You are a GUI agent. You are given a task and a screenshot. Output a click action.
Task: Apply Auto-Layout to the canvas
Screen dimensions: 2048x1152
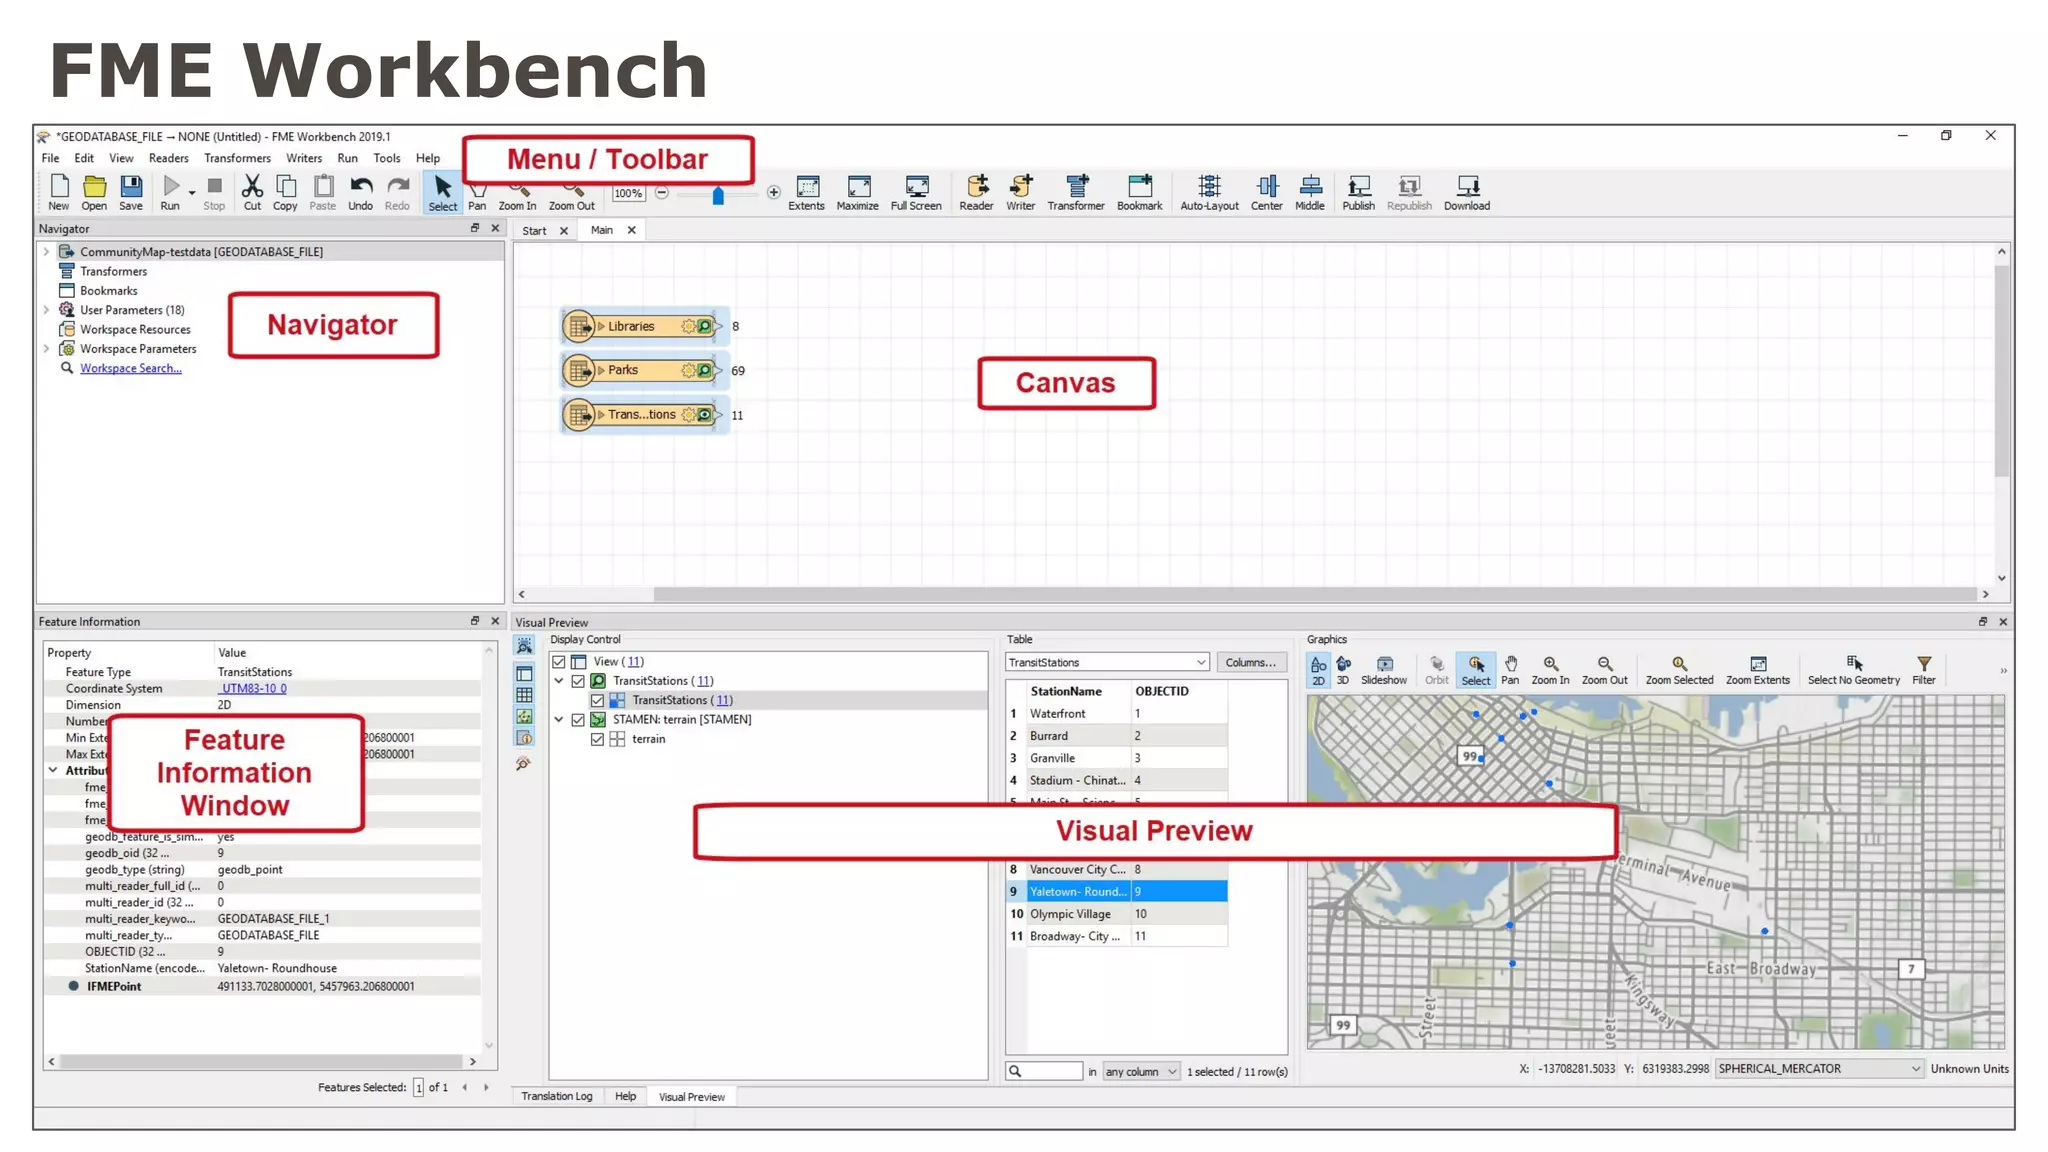(x=1209, y=192)
